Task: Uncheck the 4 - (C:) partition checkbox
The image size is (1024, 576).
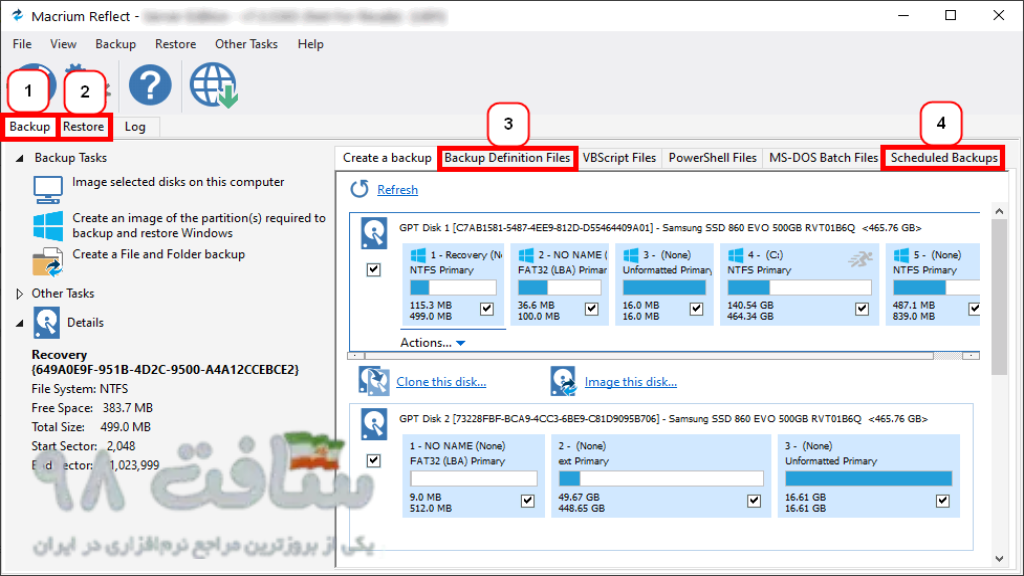Action: pos(862,309)
